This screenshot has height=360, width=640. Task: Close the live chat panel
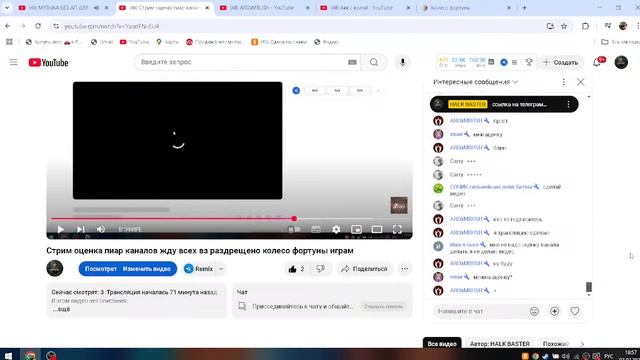pos(580,82)
